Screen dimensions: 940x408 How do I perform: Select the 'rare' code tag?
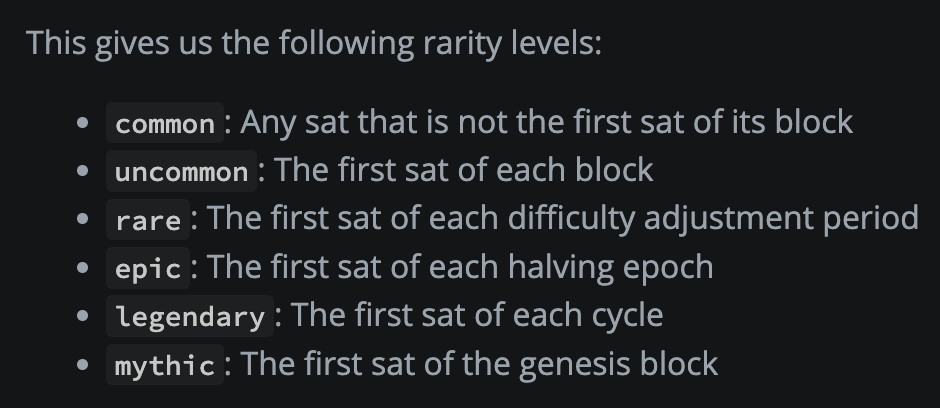pyautogui.click(x=148, y=219)
